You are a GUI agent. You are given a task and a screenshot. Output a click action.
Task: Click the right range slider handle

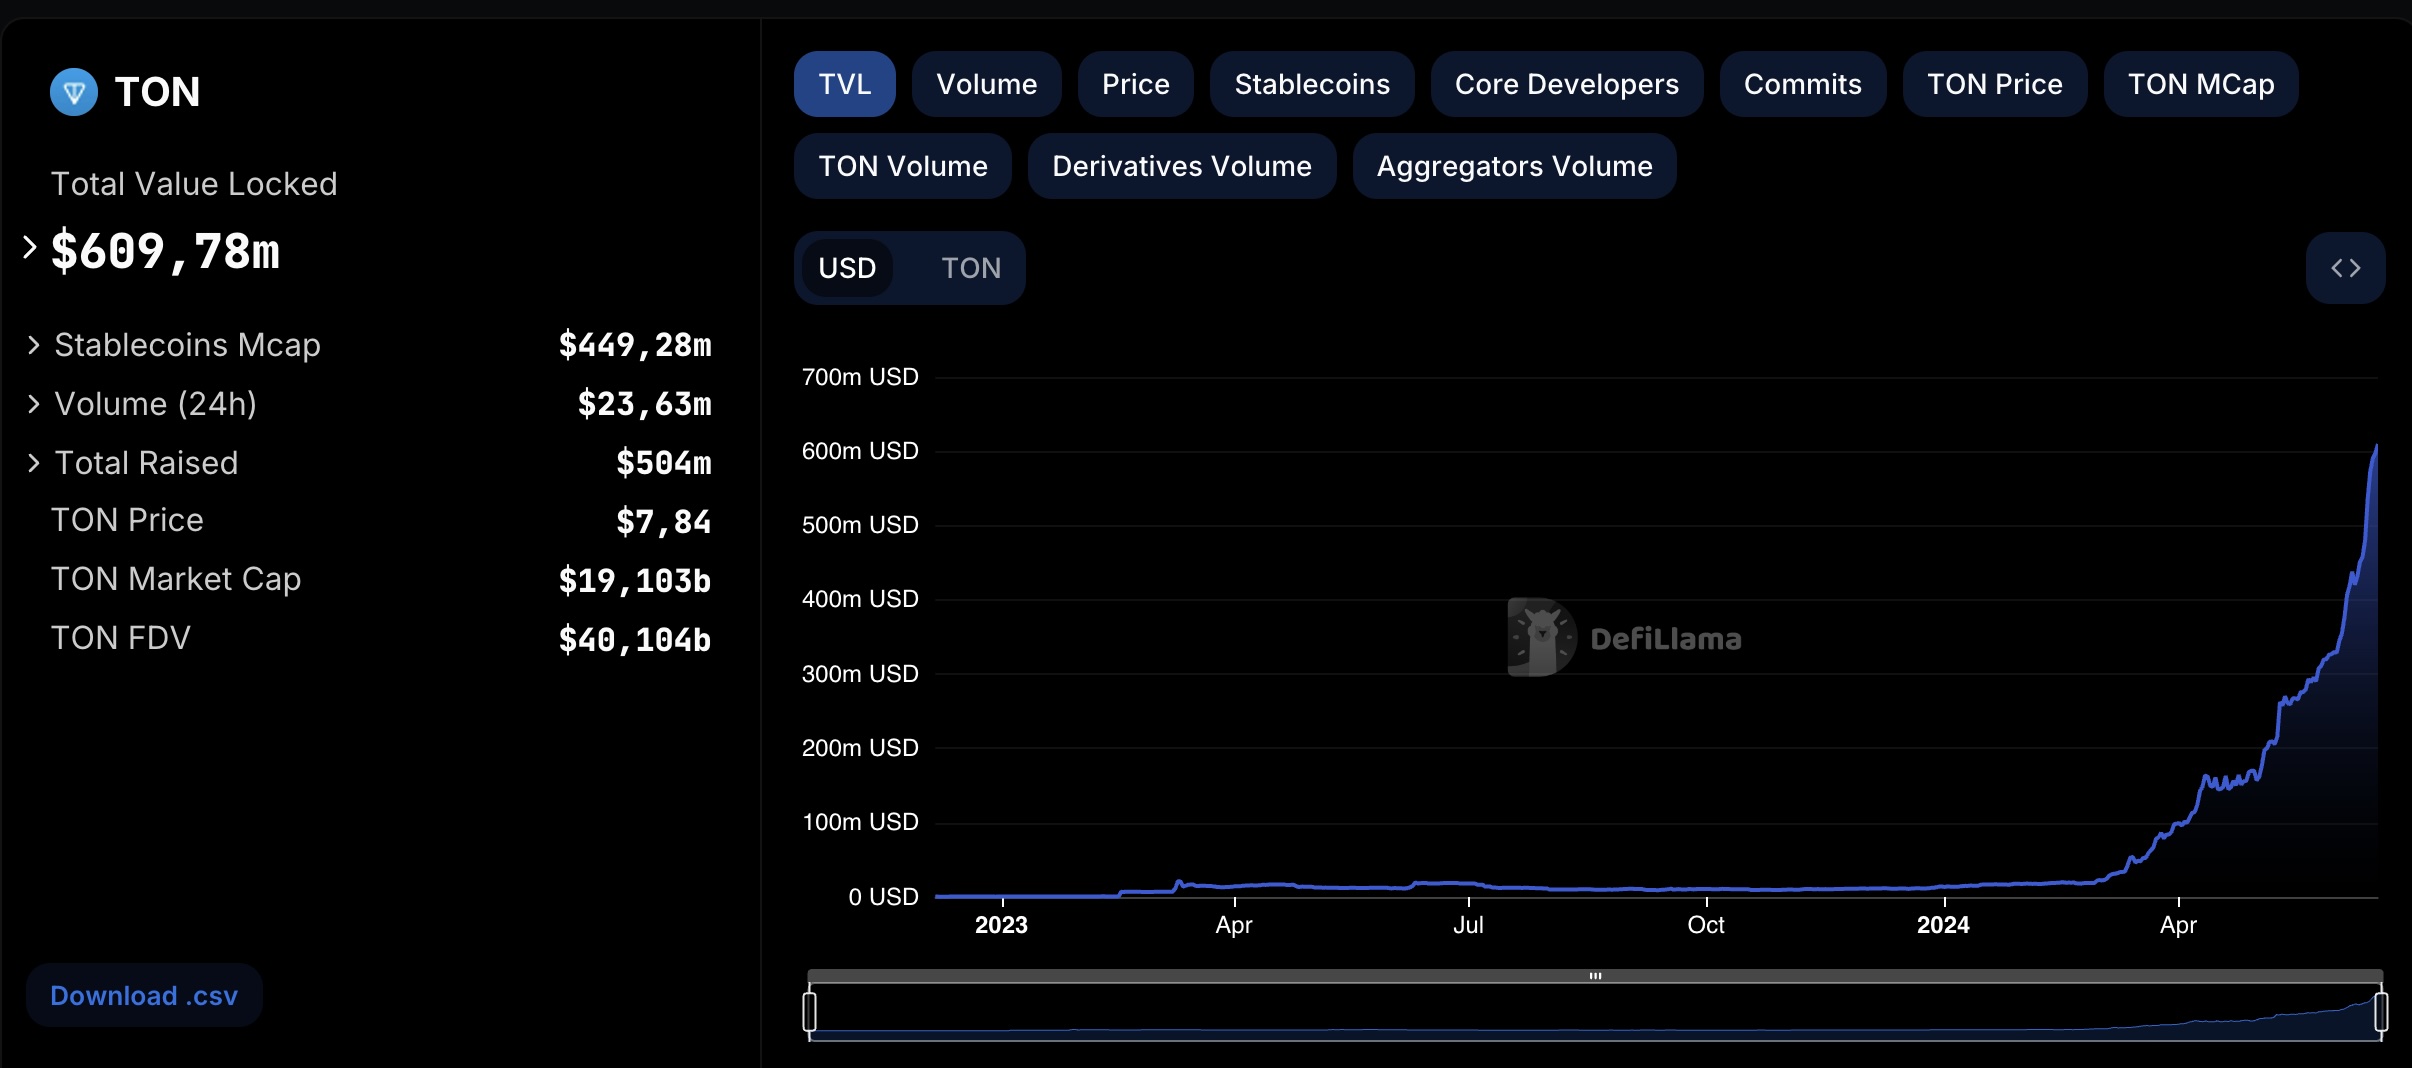click(x=2381, y=1011)
